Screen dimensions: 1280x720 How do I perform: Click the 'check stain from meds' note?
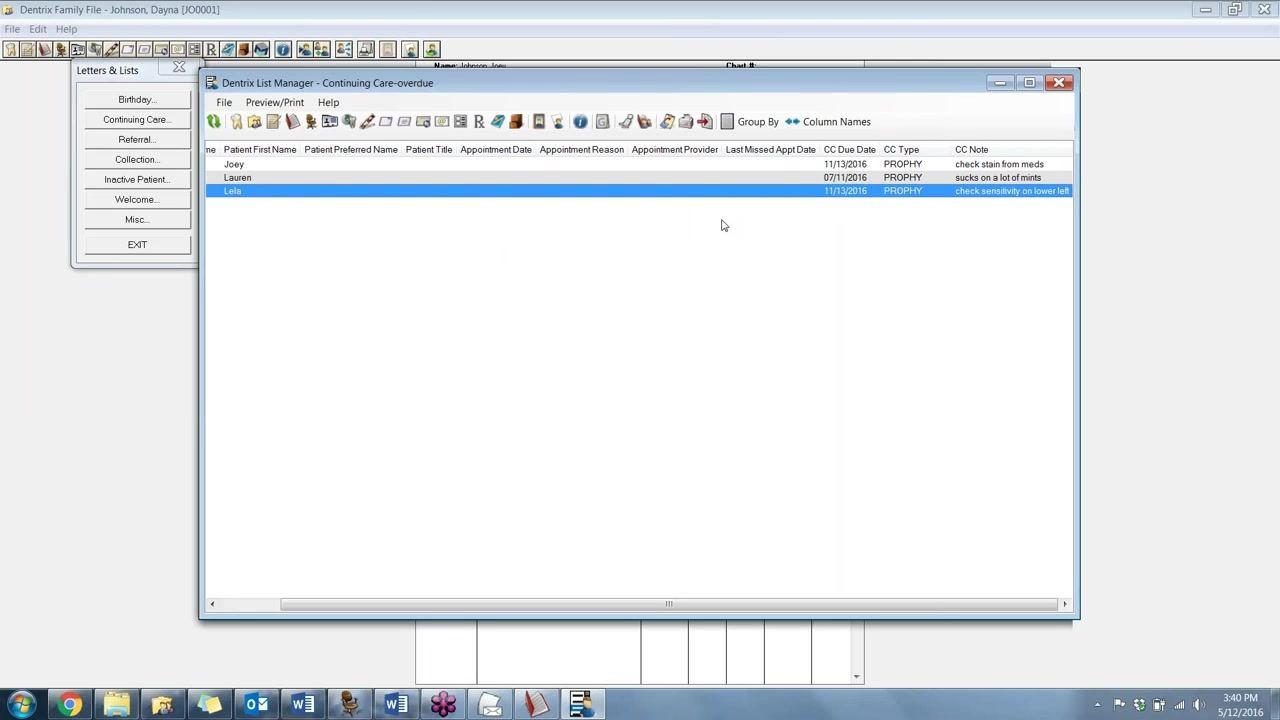(999, 164)
